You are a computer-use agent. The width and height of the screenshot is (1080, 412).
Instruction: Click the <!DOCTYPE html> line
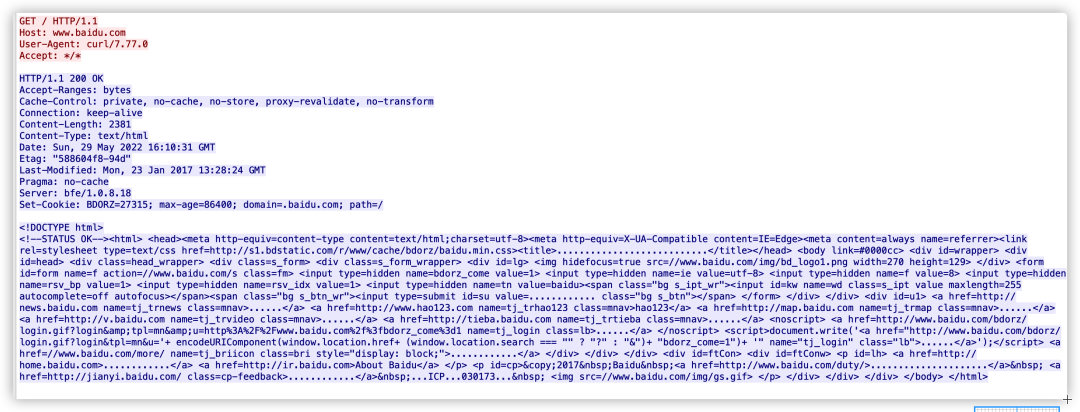(61, 227)
